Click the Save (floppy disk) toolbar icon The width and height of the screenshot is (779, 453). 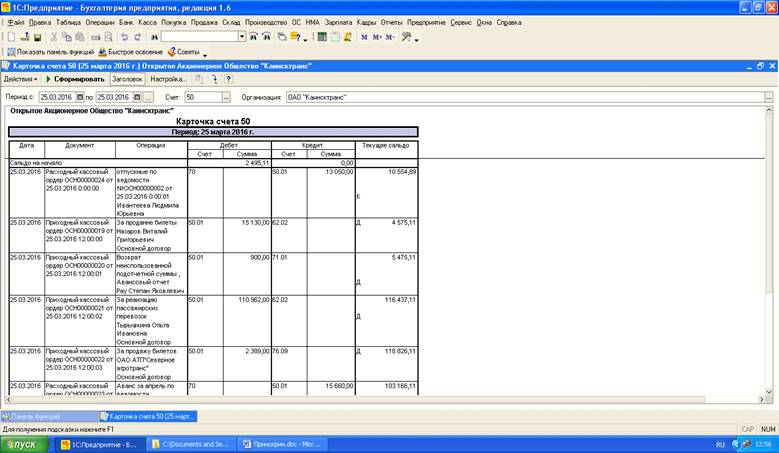(x=37, y=37)
